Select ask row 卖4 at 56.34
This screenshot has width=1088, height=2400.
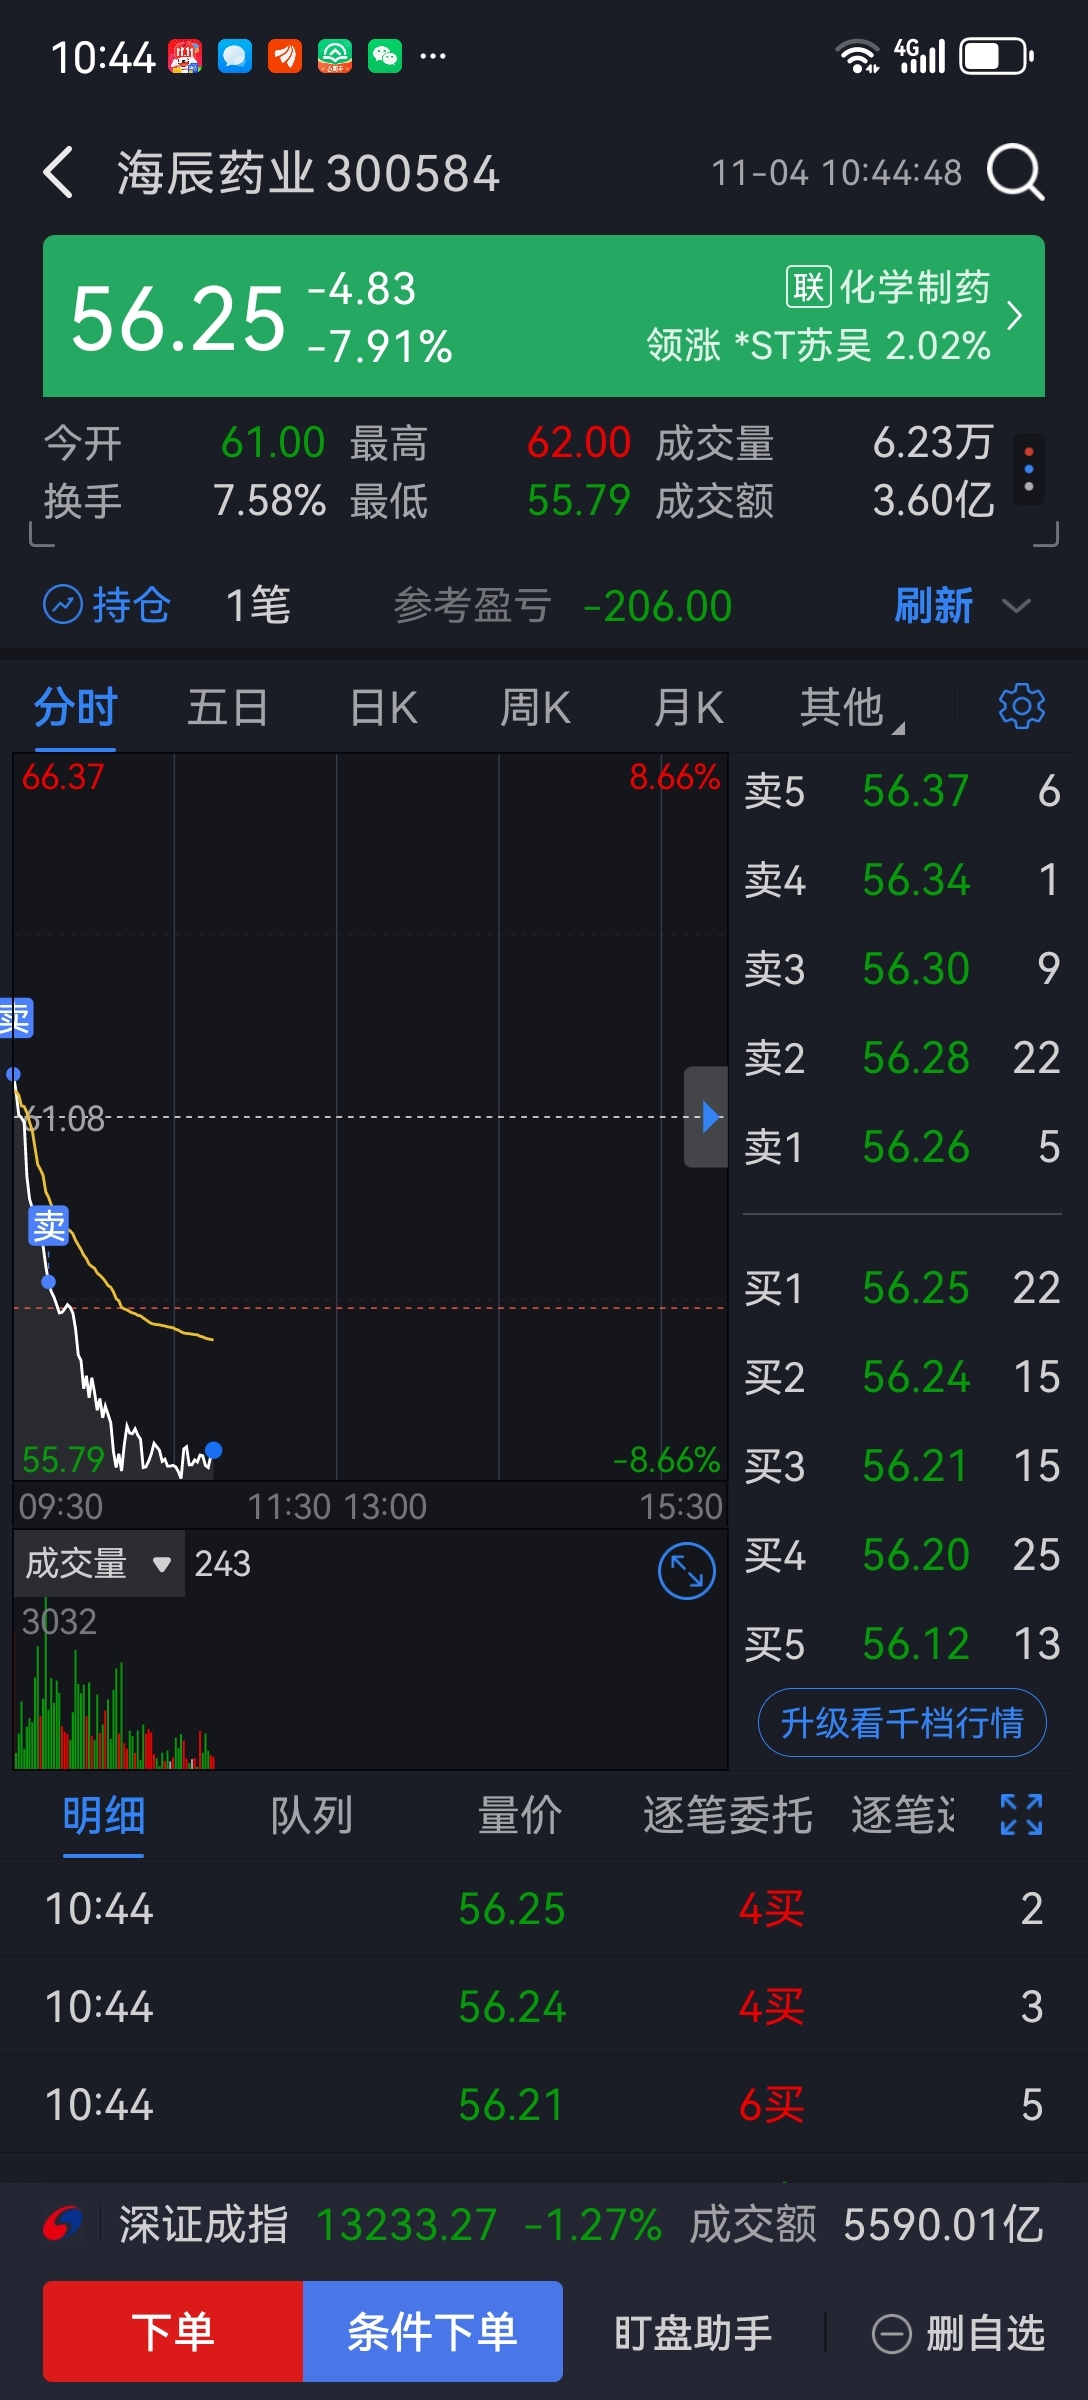click(902, 880)
